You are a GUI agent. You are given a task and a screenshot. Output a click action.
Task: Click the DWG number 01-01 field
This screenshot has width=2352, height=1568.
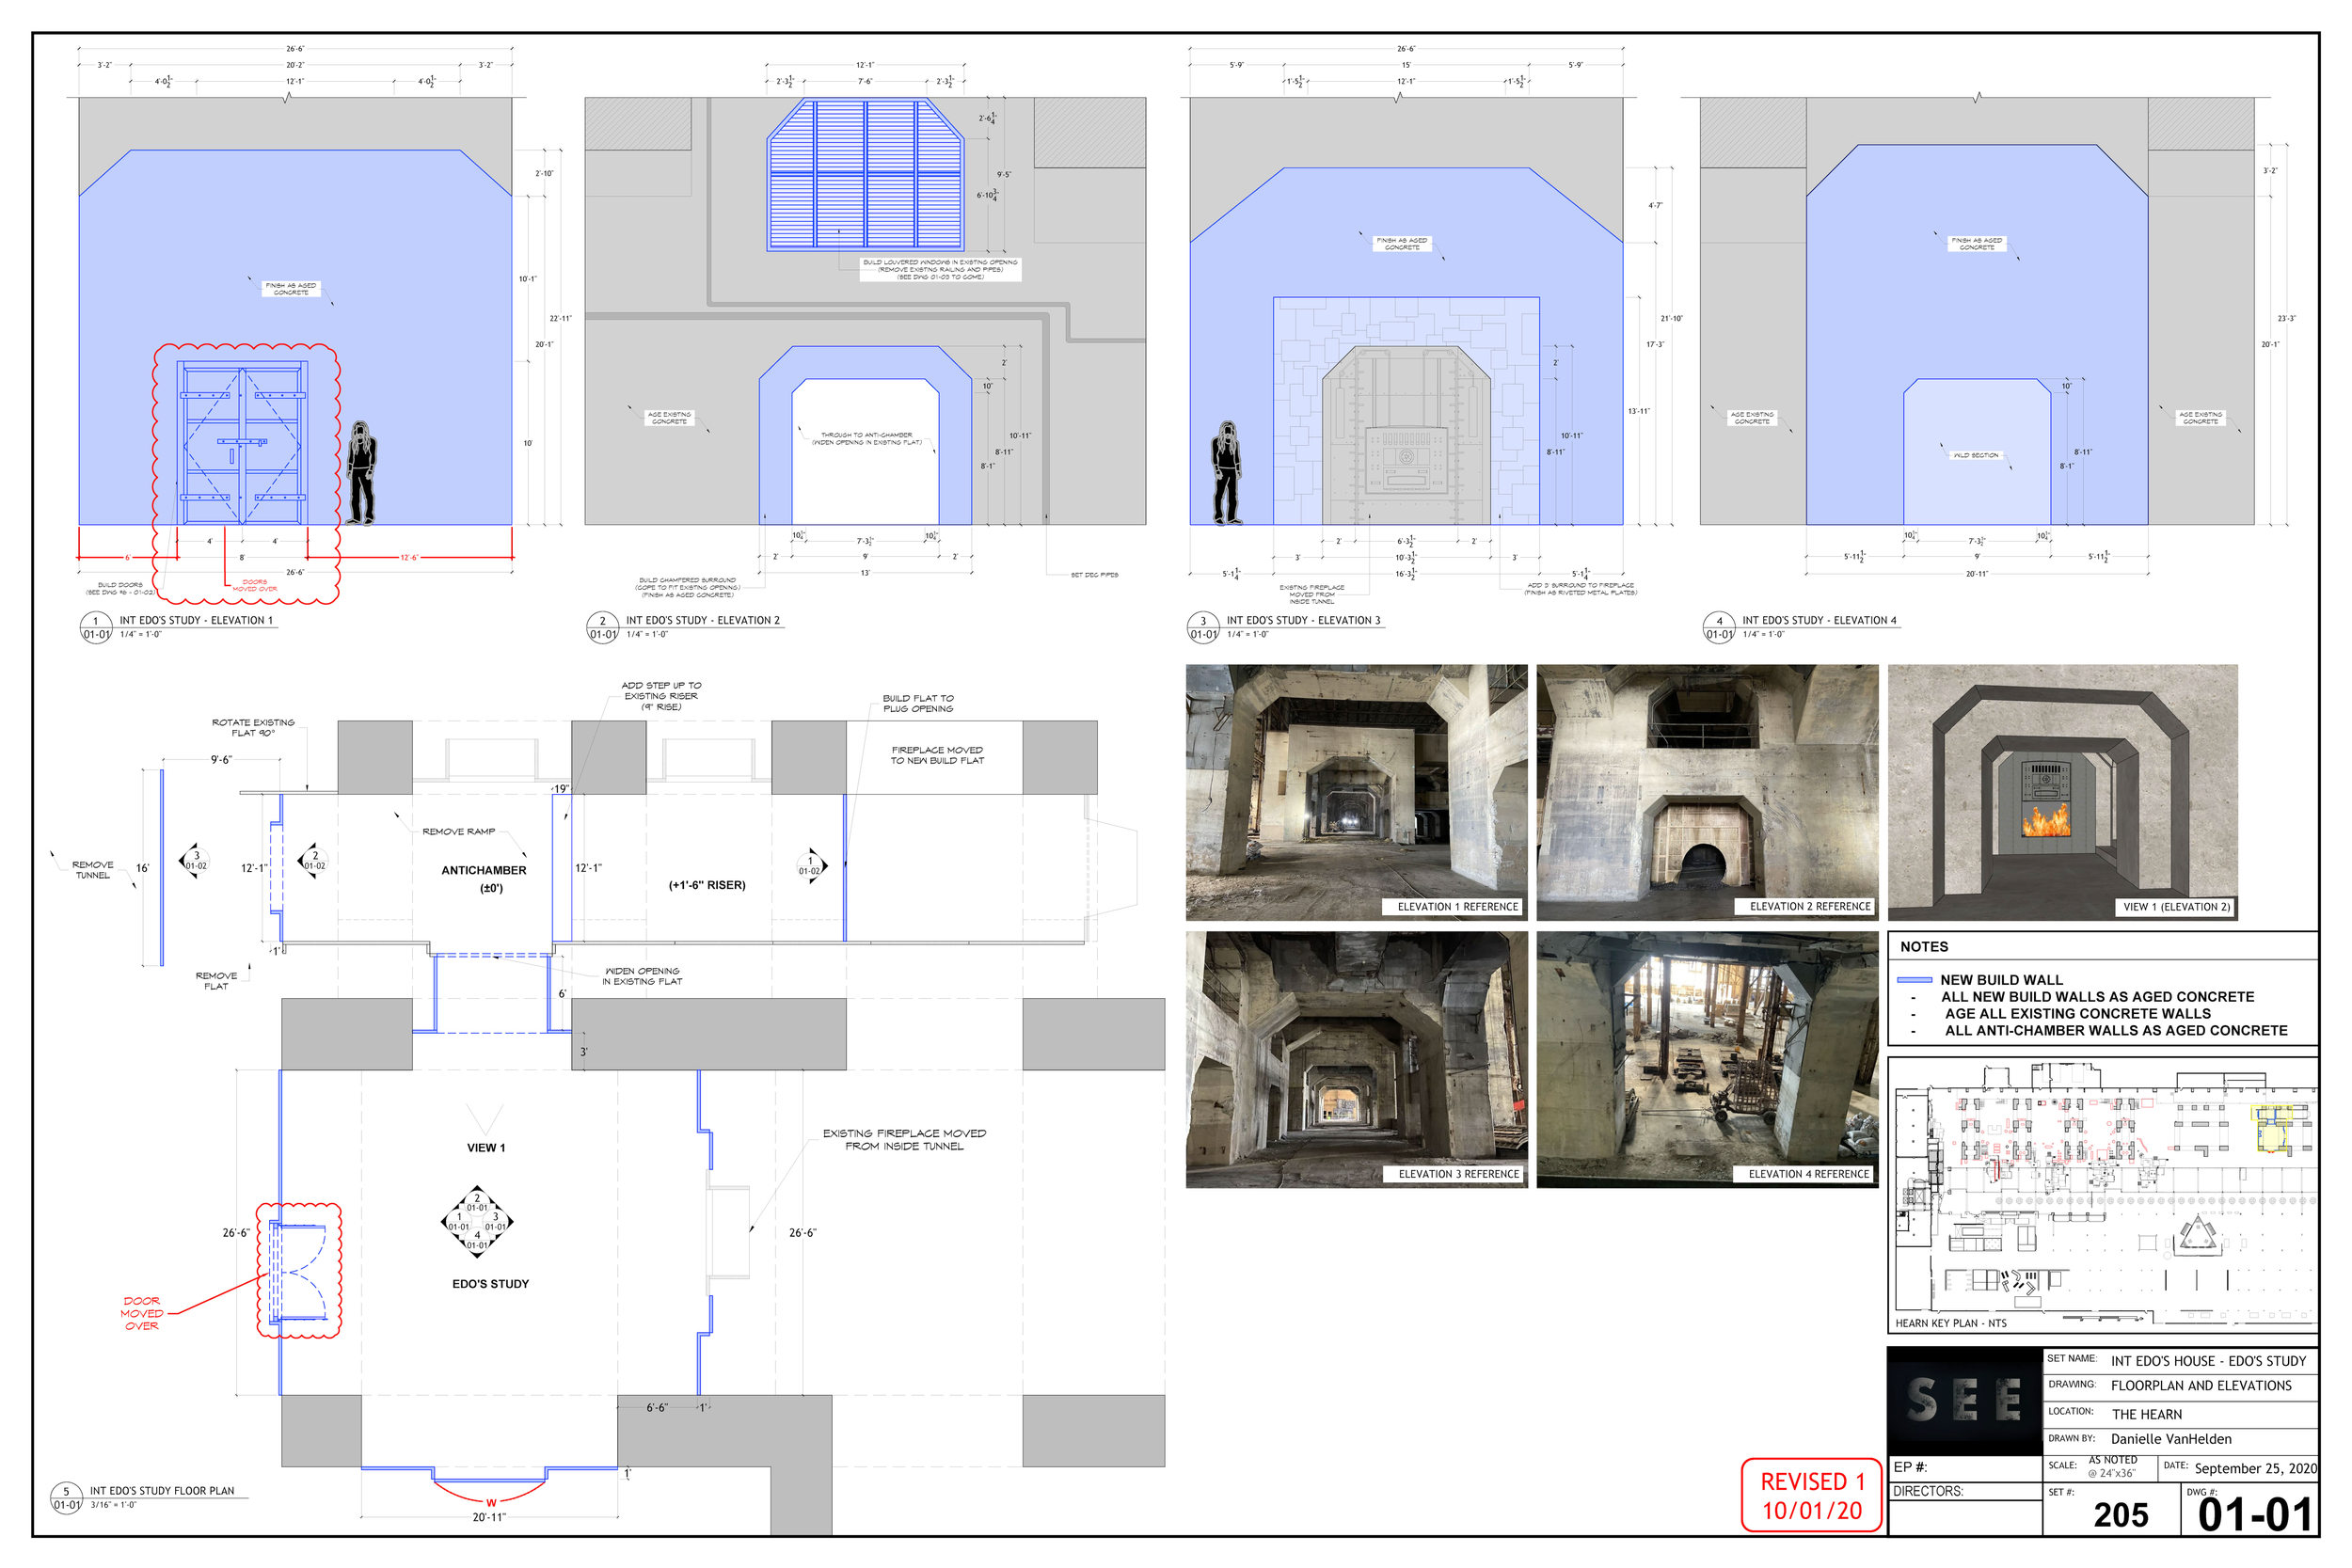[x=2254, y=1514]
